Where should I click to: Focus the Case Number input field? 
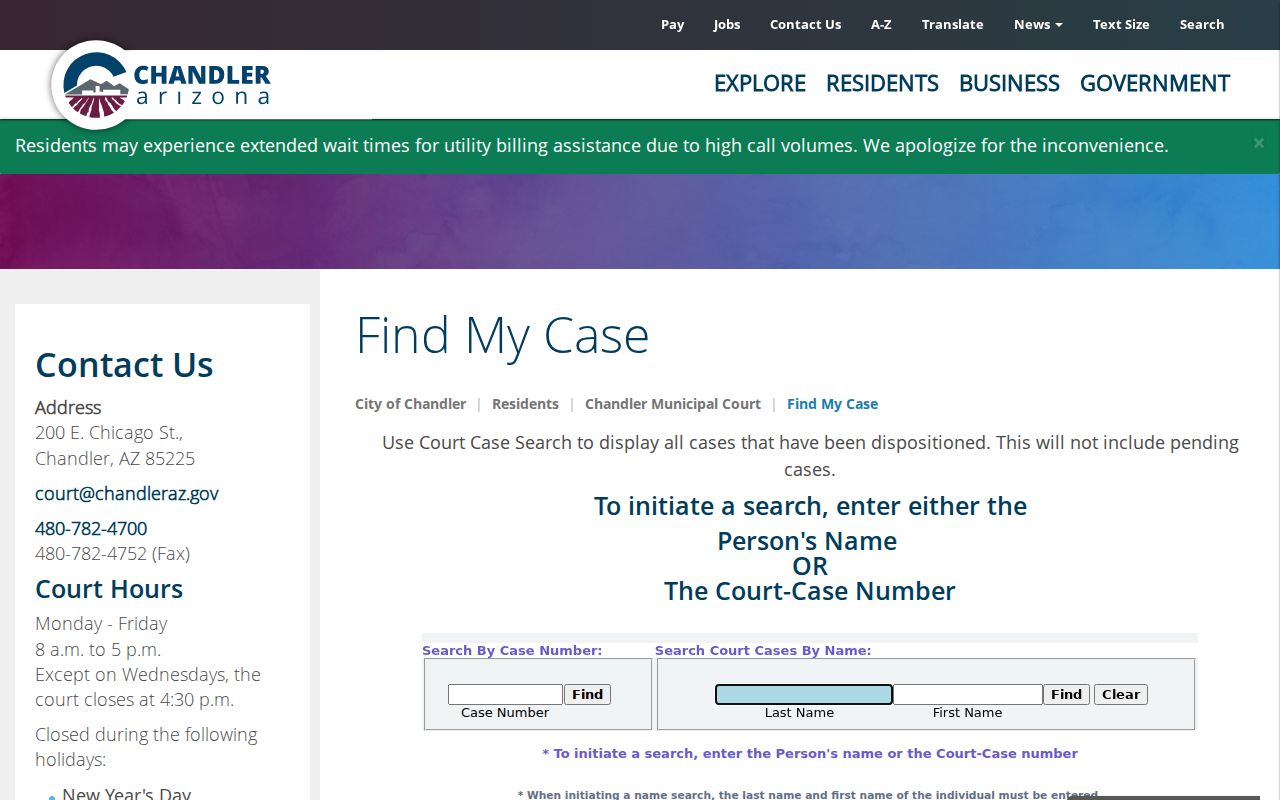pos(505,694)
